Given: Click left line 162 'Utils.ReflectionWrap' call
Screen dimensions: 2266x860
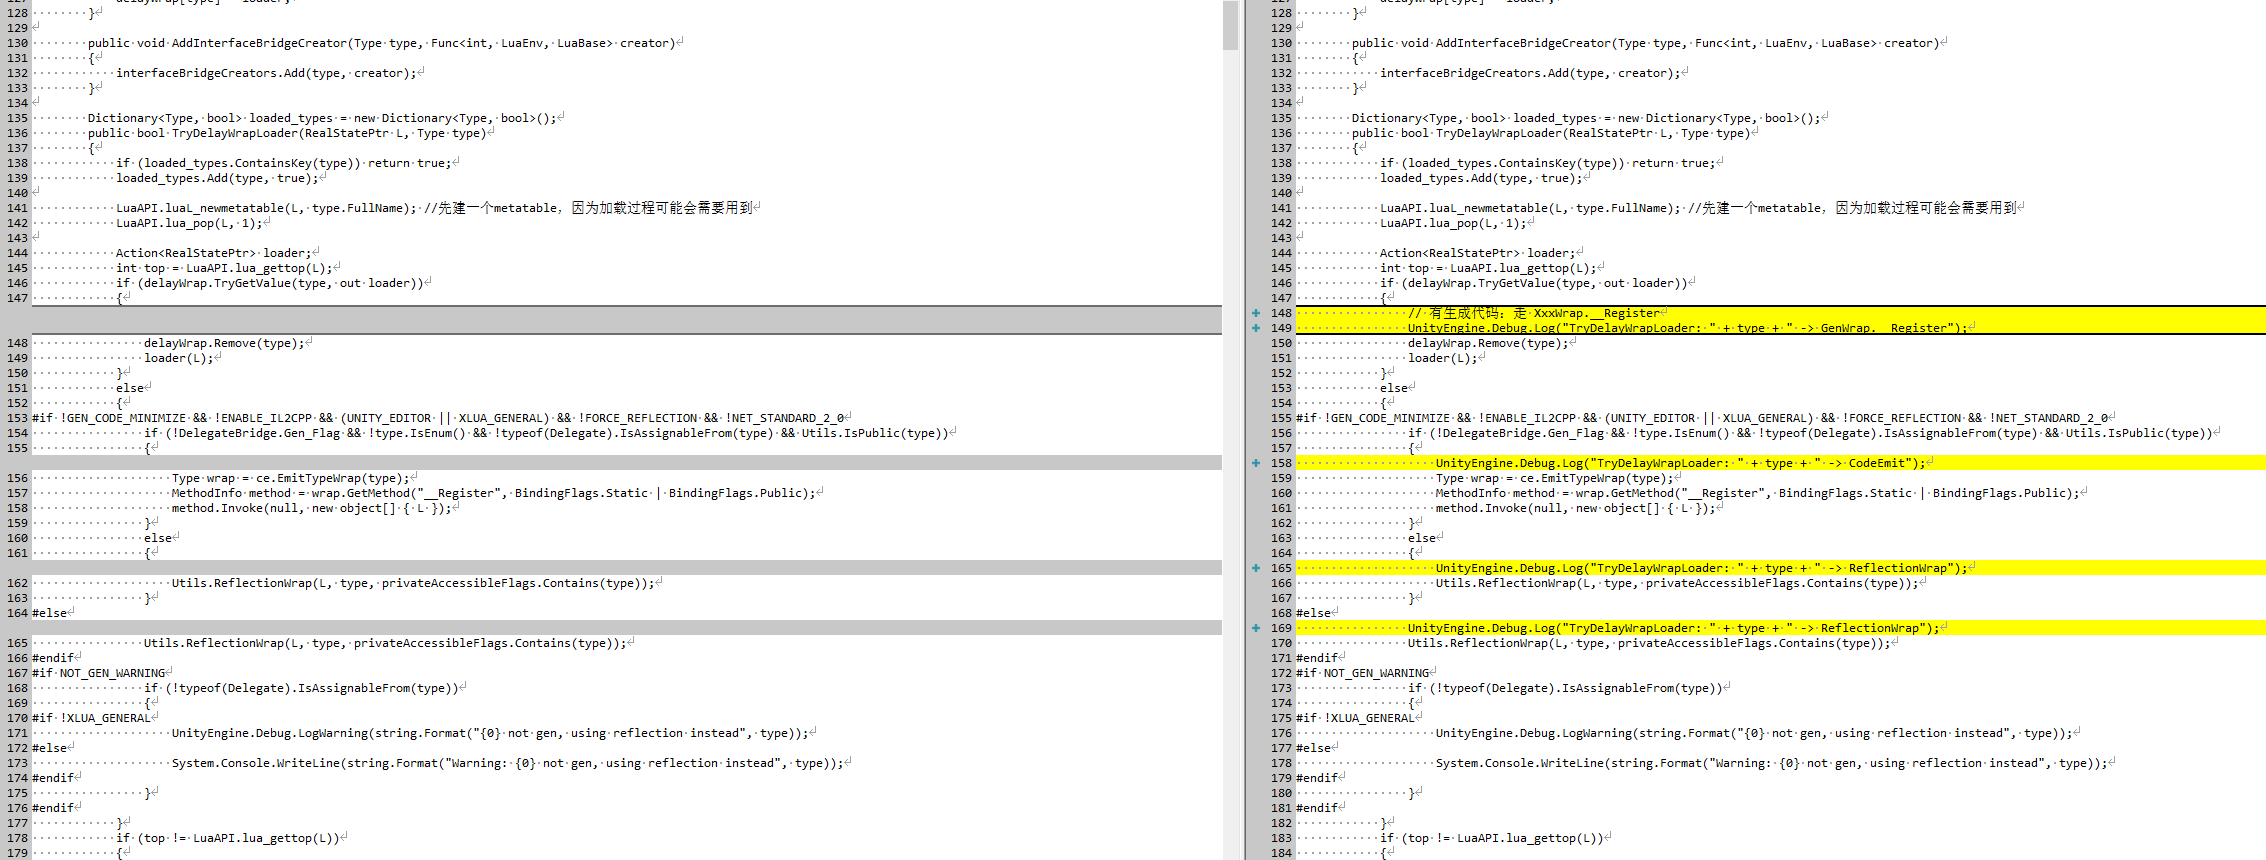Looking at the screenshot, I should pos(413,583).
